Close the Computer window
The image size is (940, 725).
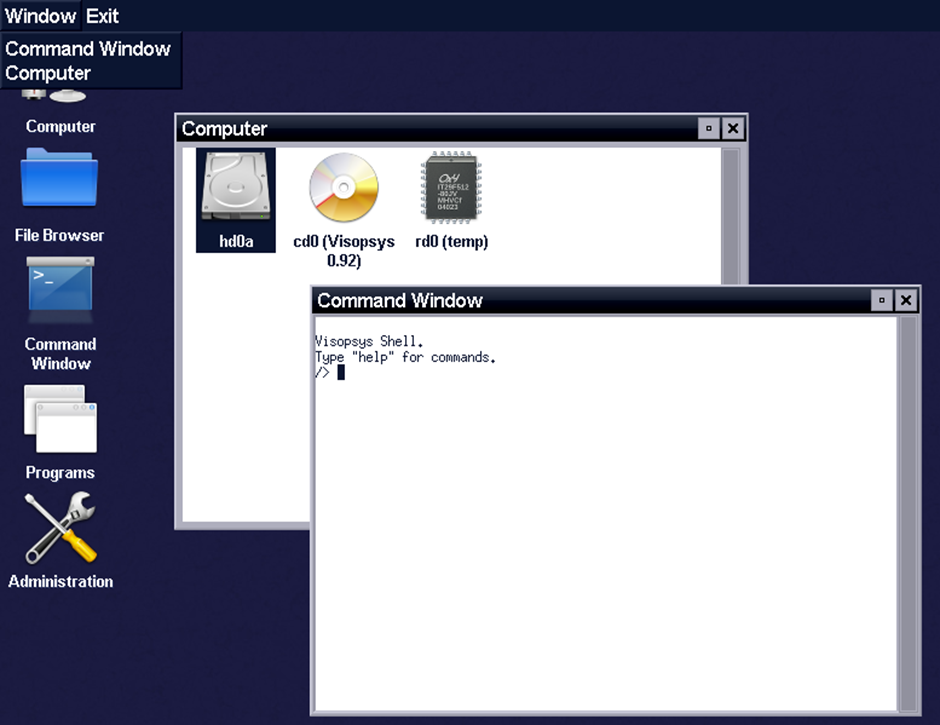(x=733, y=128)
